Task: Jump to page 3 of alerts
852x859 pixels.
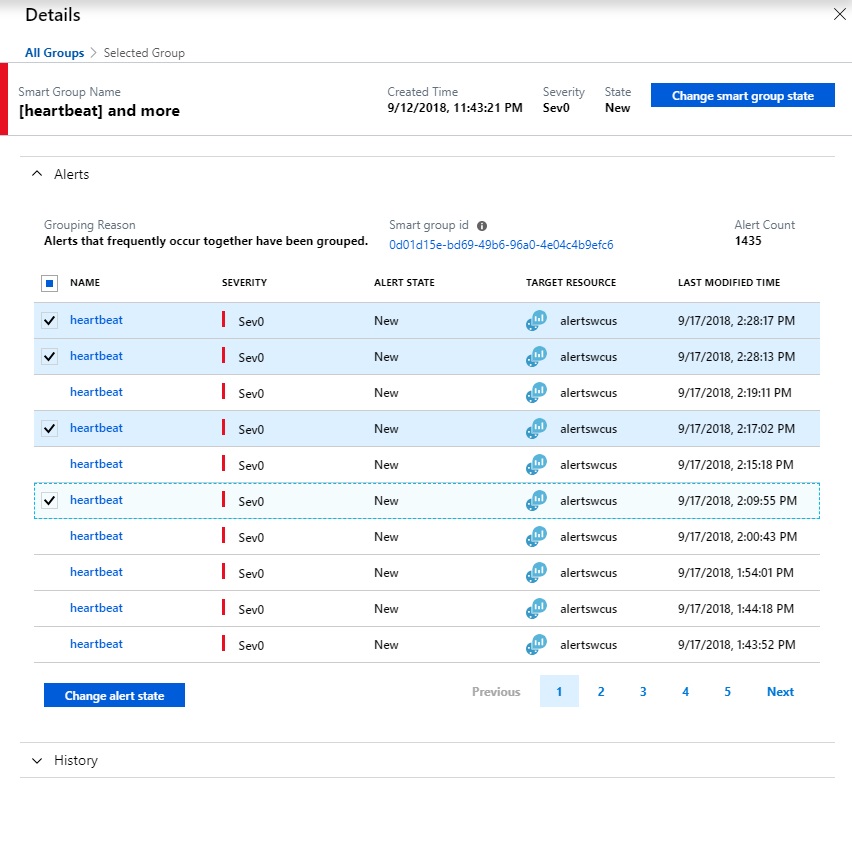Action: point(643,692)
